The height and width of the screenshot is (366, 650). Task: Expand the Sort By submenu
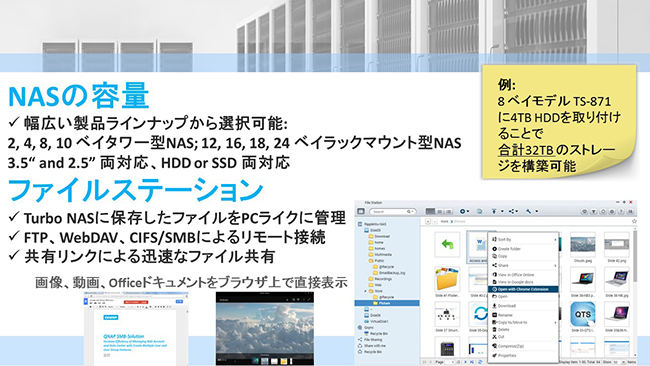click(524, 240)
